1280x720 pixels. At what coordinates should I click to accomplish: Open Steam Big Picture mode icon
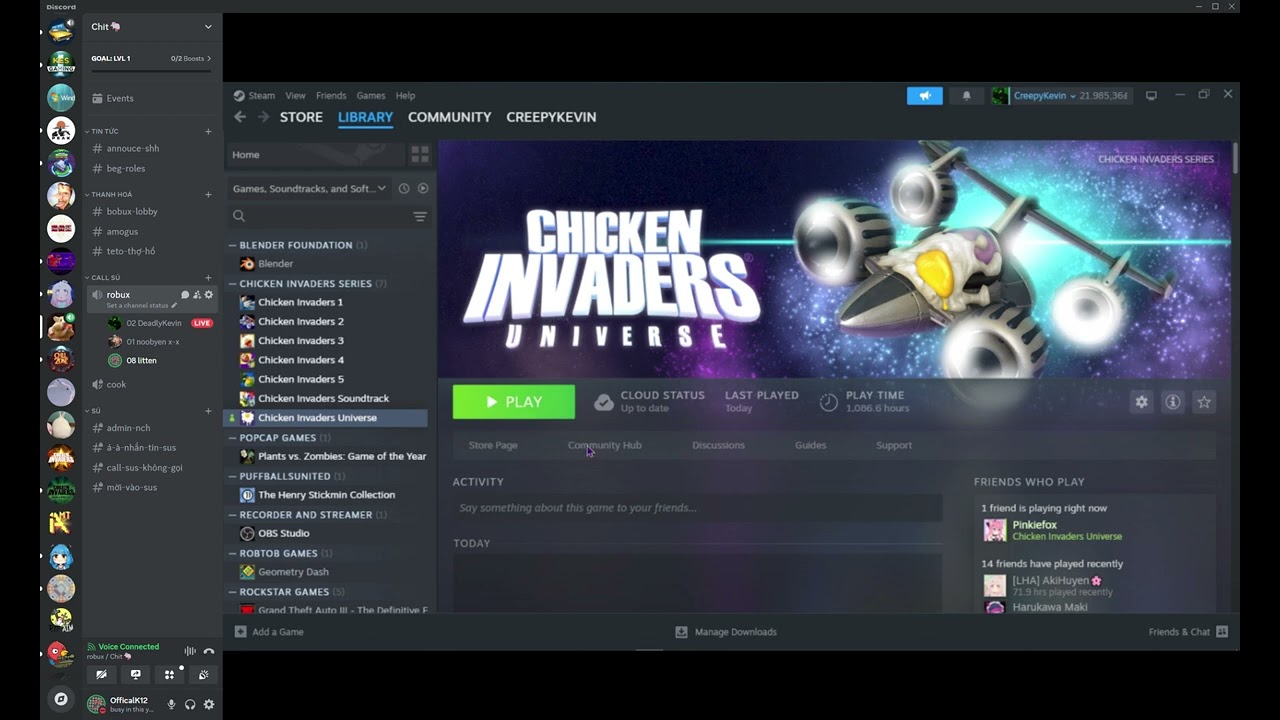[1151, 96]
